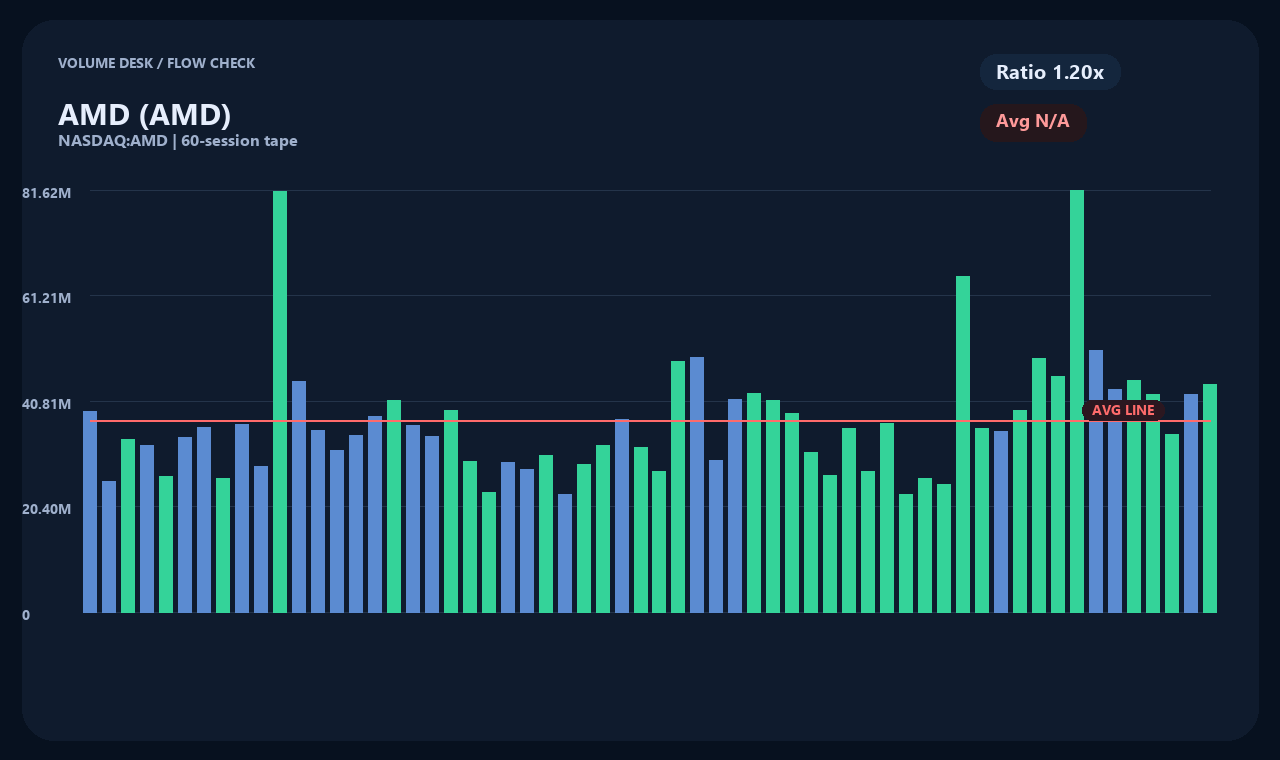The image size is (1280, 760).
Task: Select the AVG LINE label tag
Action: point(1123,410)
